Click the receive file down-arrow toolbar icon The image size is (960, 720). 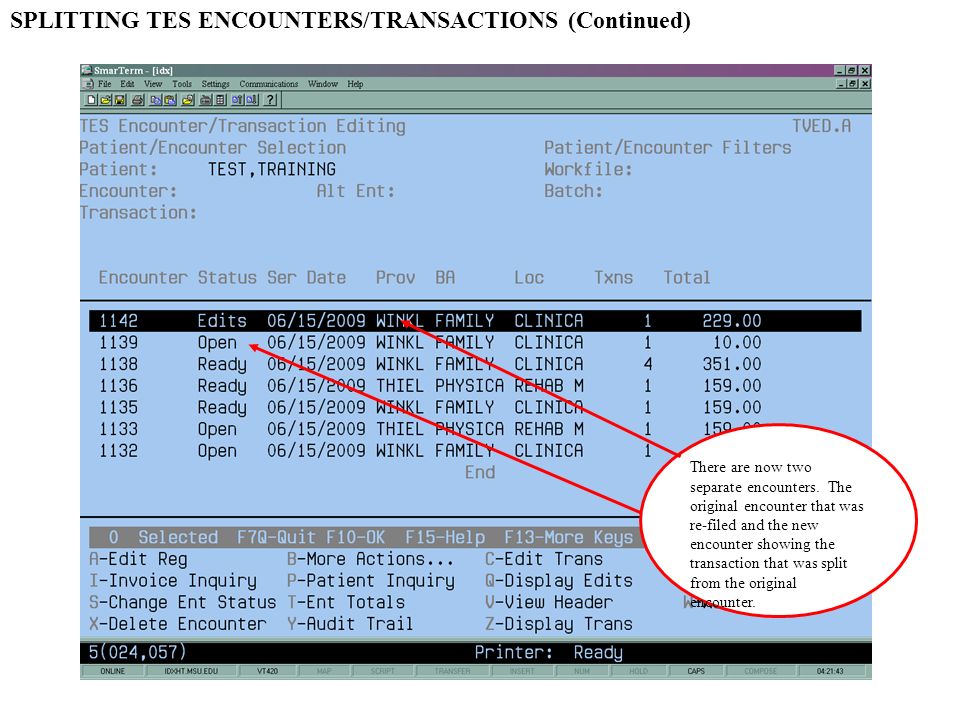click(252, 99)
